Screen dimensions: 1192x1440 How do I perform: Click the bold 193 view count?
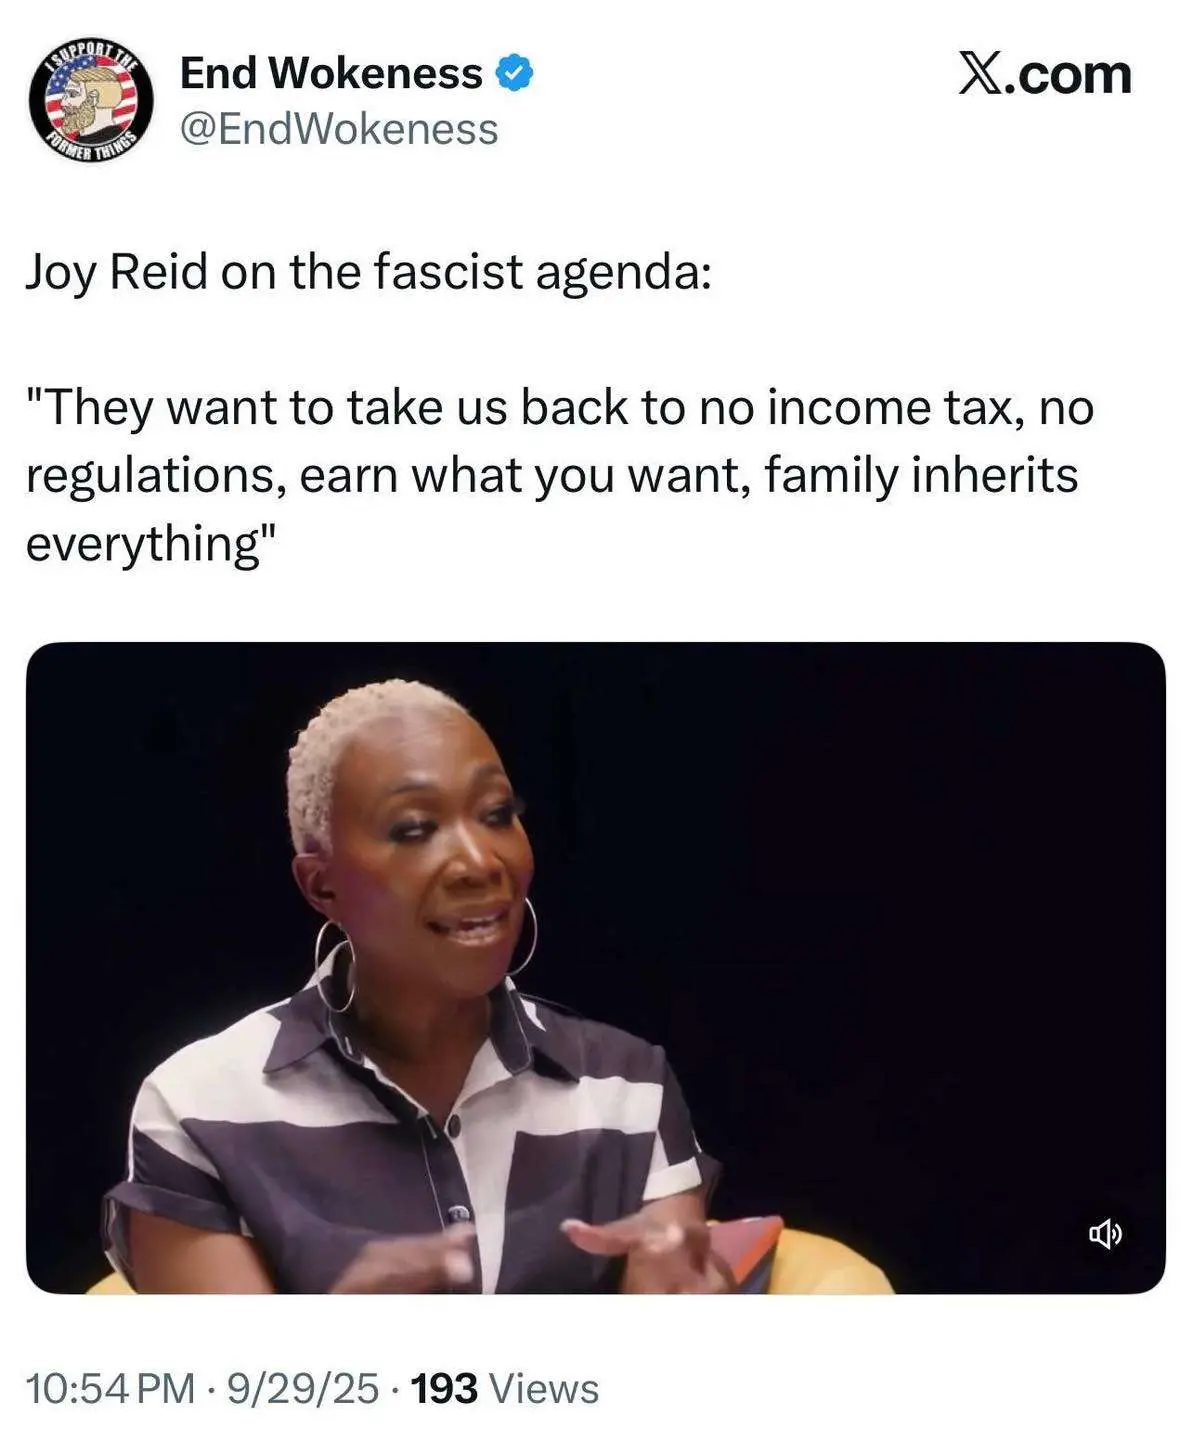pyautogui.click(x=444, y=1388)
